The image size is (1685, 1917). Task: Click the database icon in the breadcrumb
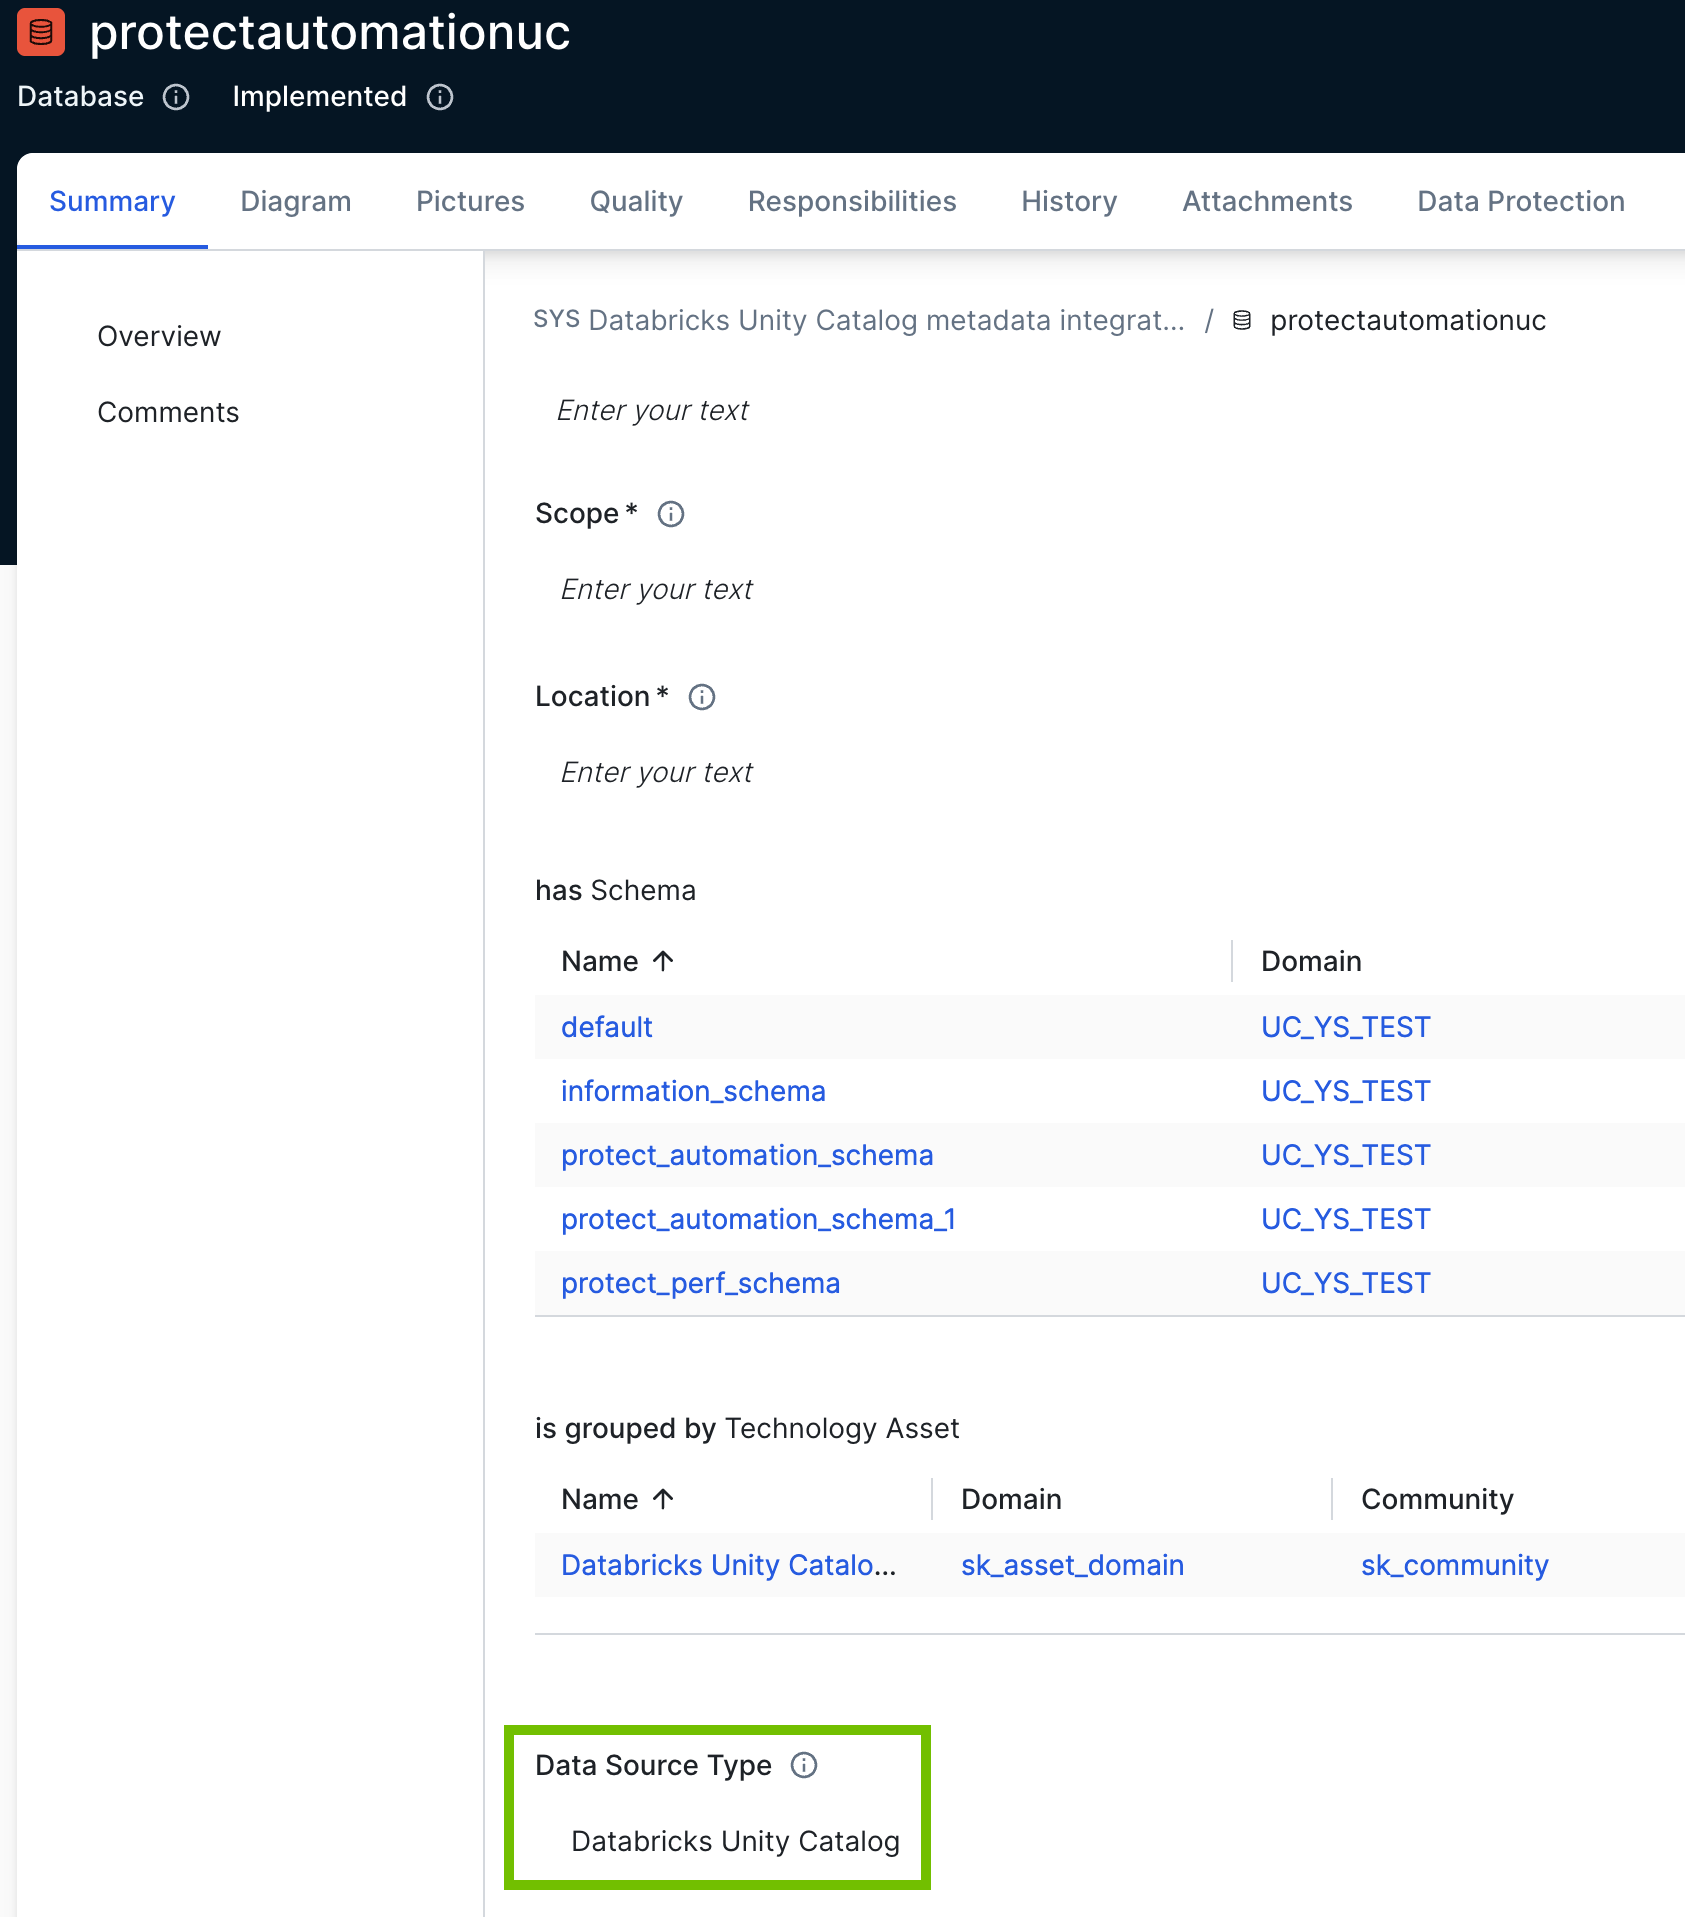pos(1240,321)
